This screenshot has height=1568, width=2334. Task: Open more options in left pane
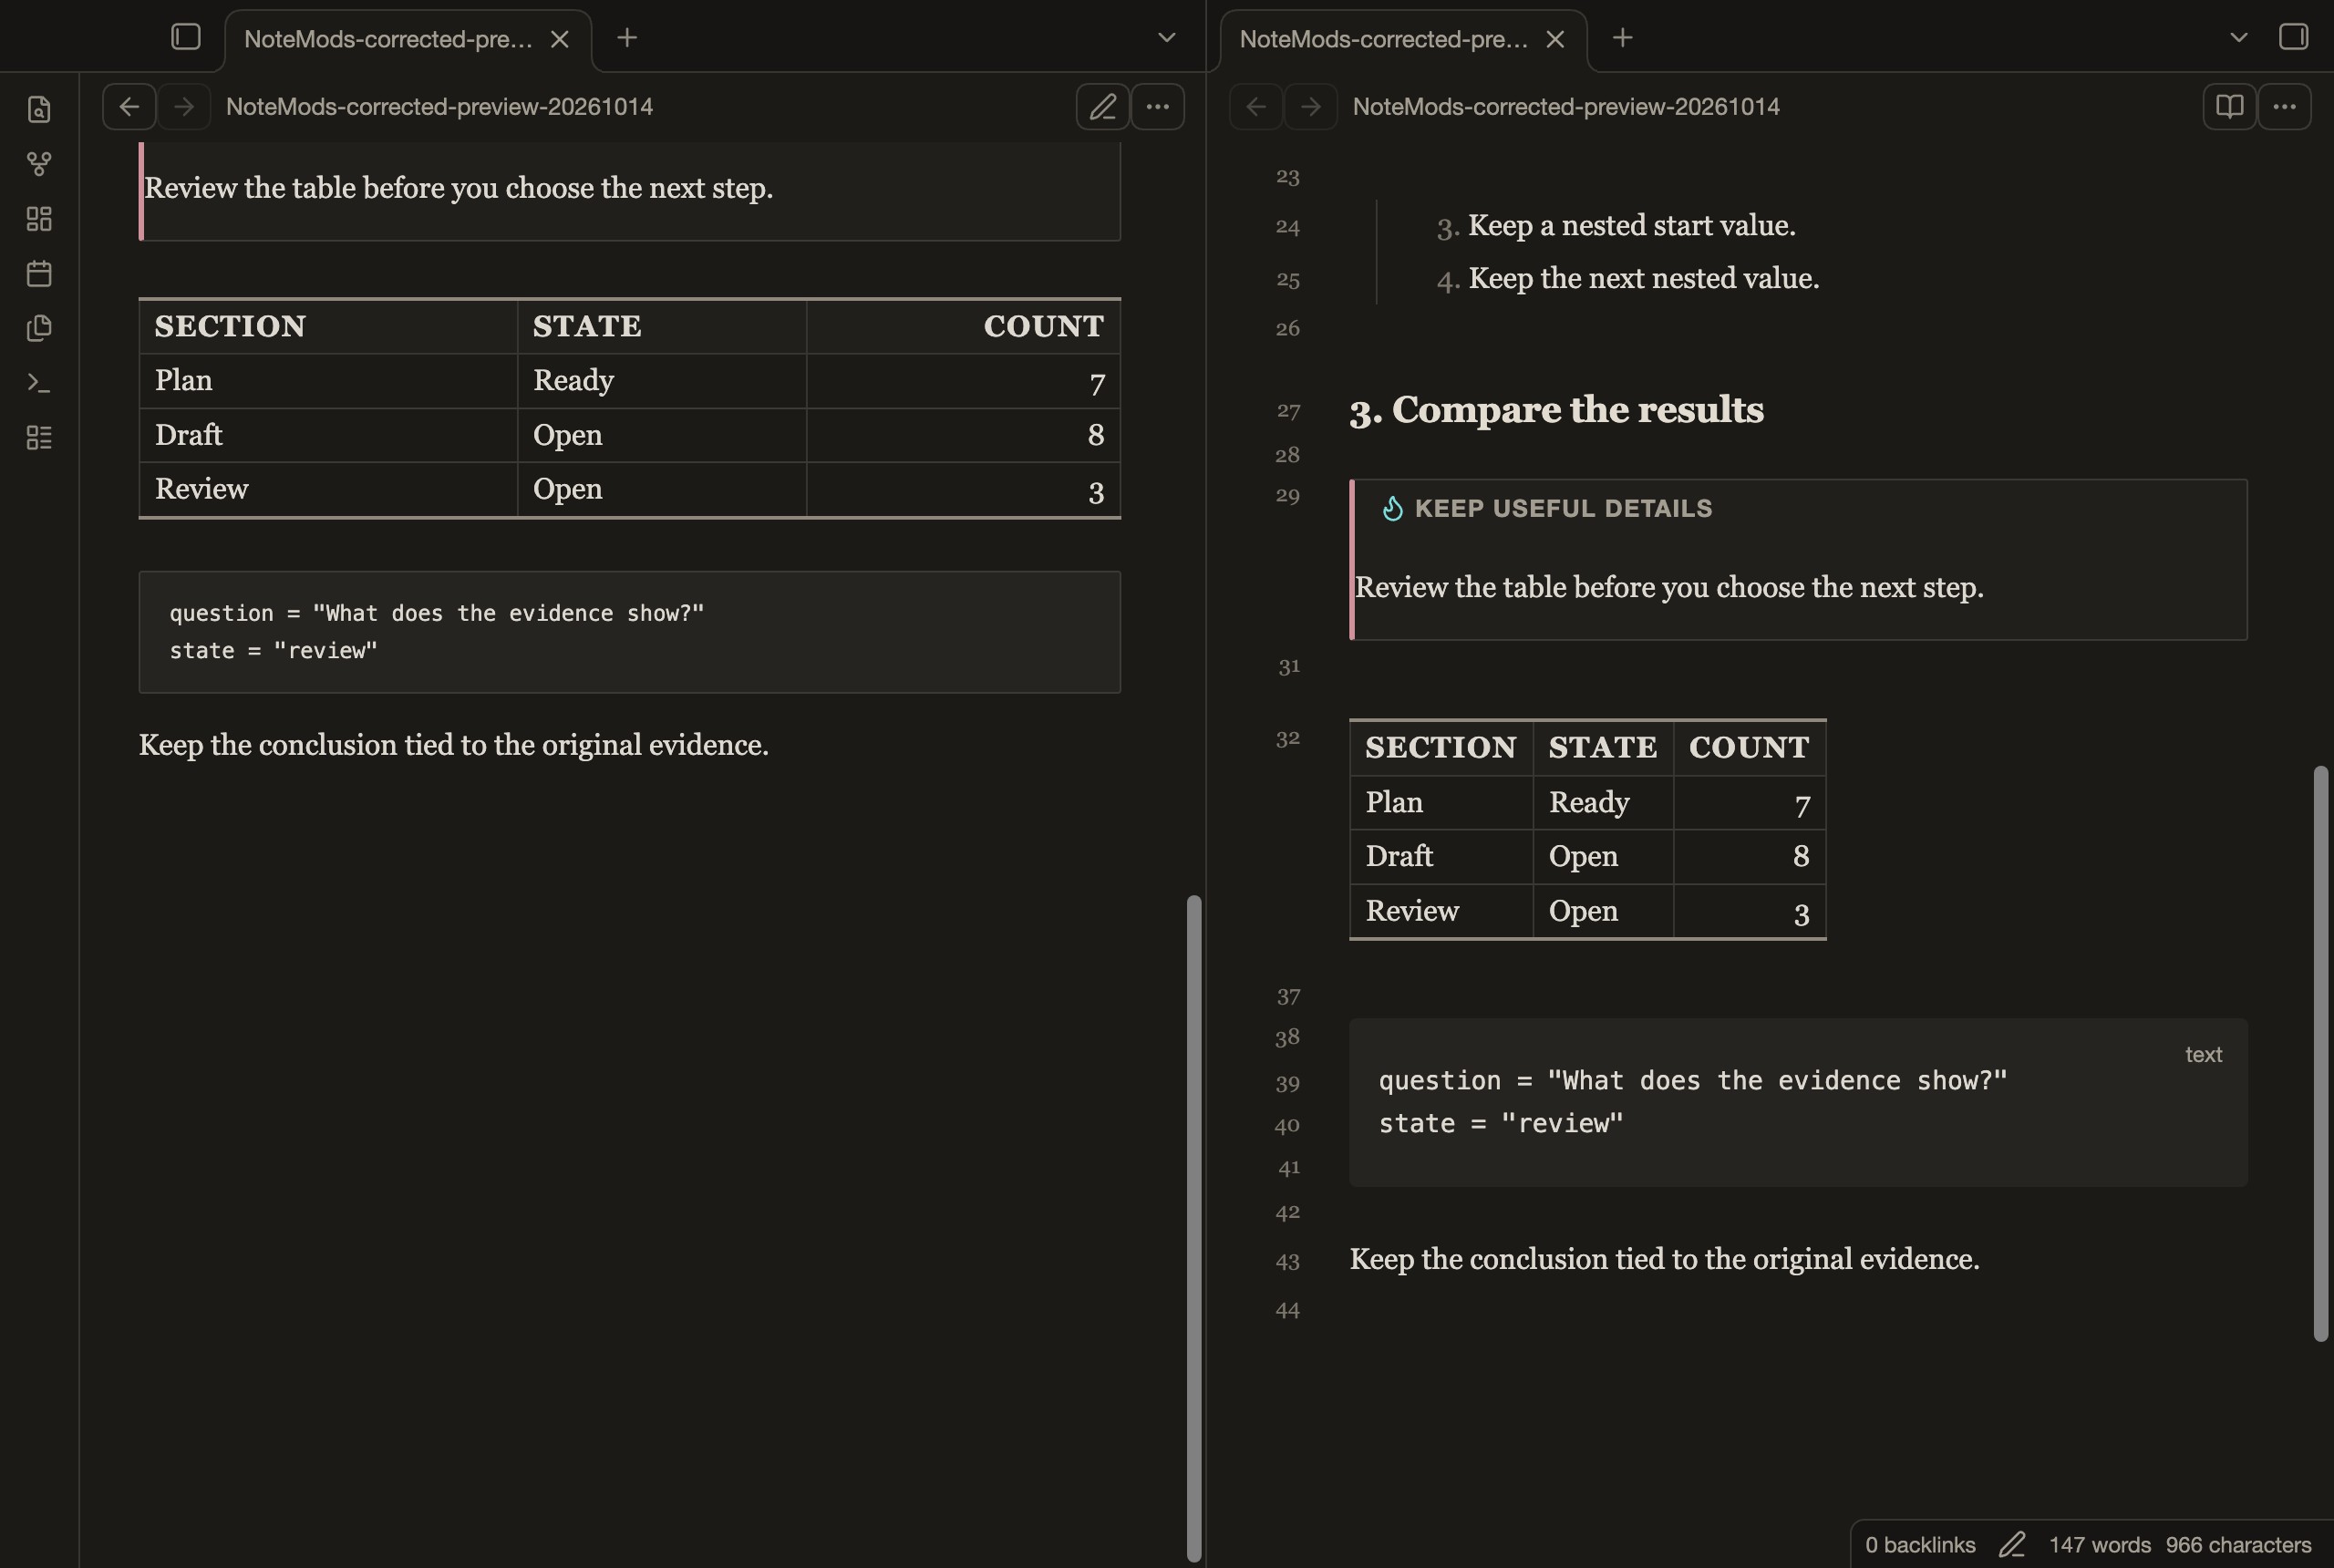1157,106
